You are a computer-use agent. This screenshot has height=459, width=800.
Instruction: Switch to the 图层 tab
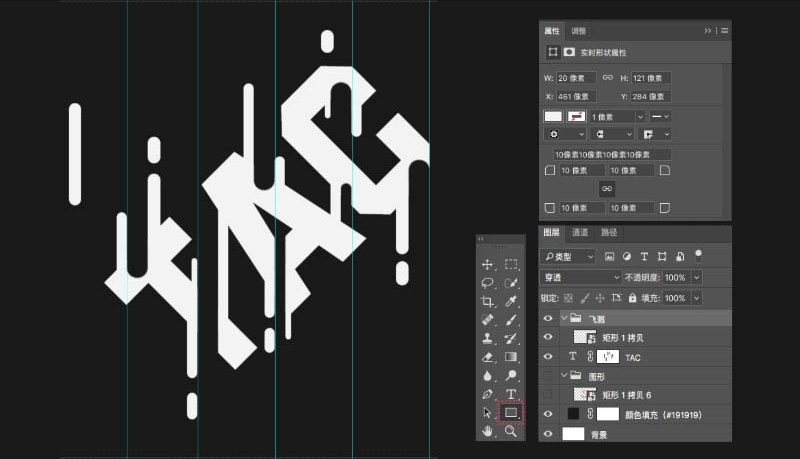pyautogui.click(x=551, y=233)
